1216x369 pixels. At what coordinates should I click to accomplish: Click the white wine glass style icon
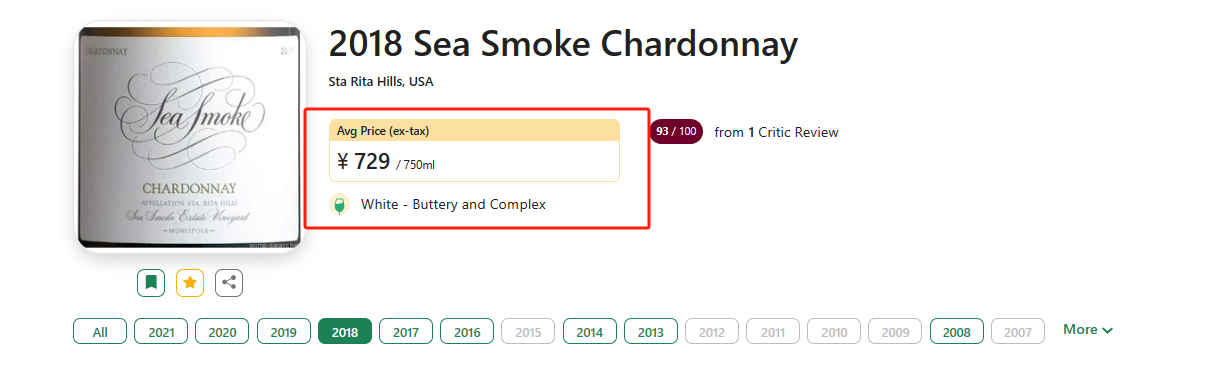[340, 205]
